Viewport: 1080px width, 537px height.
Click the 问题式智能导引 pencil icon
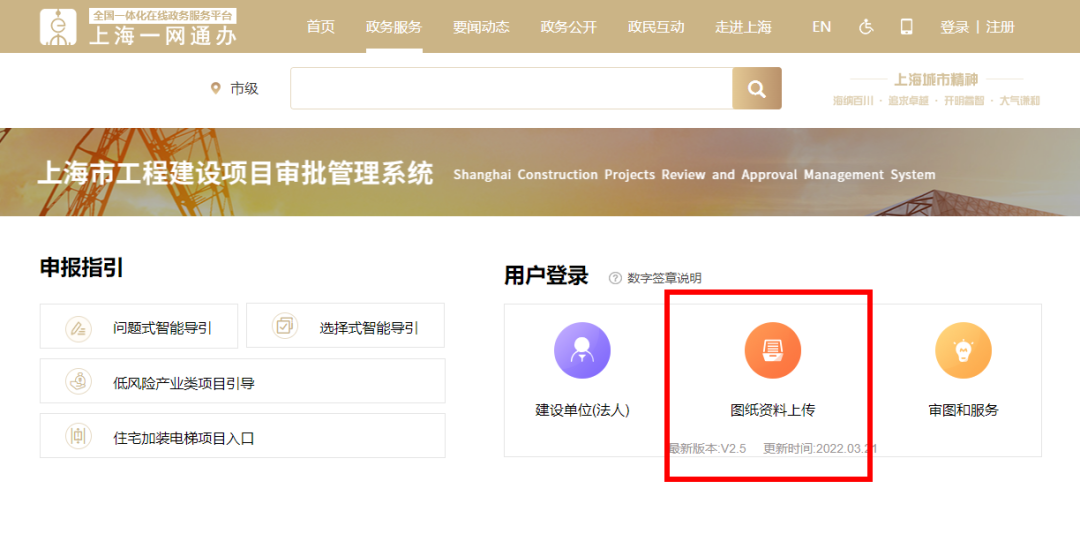[77, 328]
